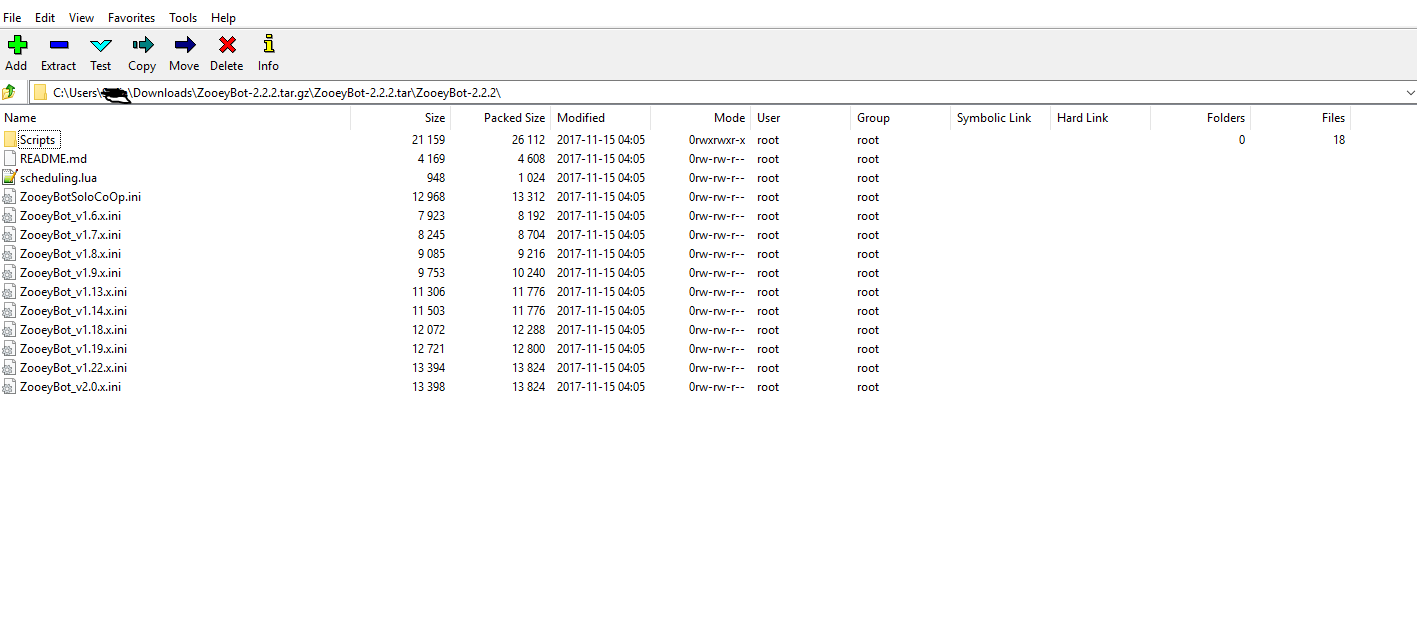1417x637 pixels.
Task: Expand the address bar path dropdown
Action: (1410, 93)
